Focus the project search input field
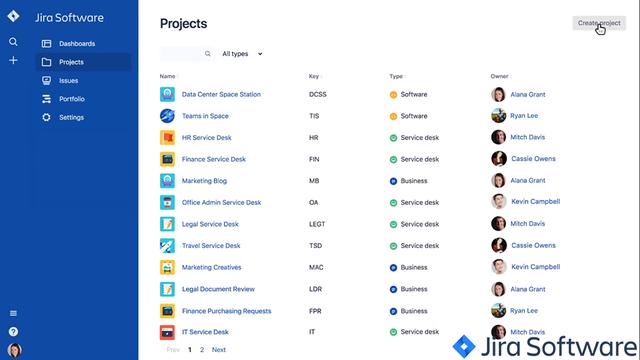The width and height of the screenshot is (640, 360). (187, 54)
